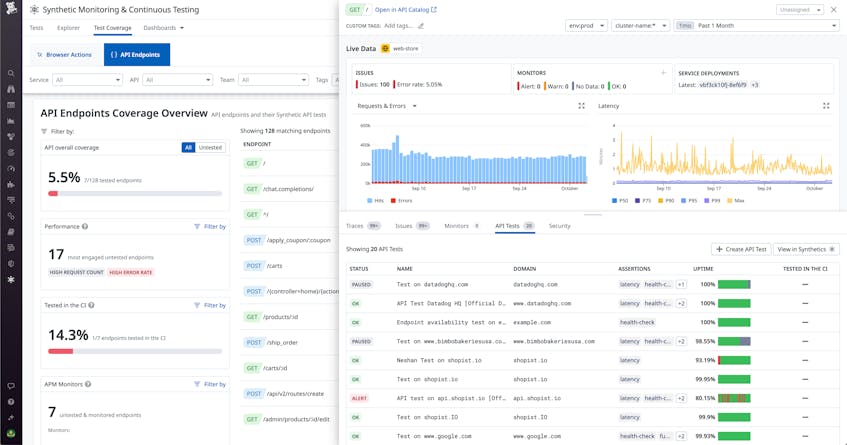Select the API Endpoints tab

(x=137, y=55)
